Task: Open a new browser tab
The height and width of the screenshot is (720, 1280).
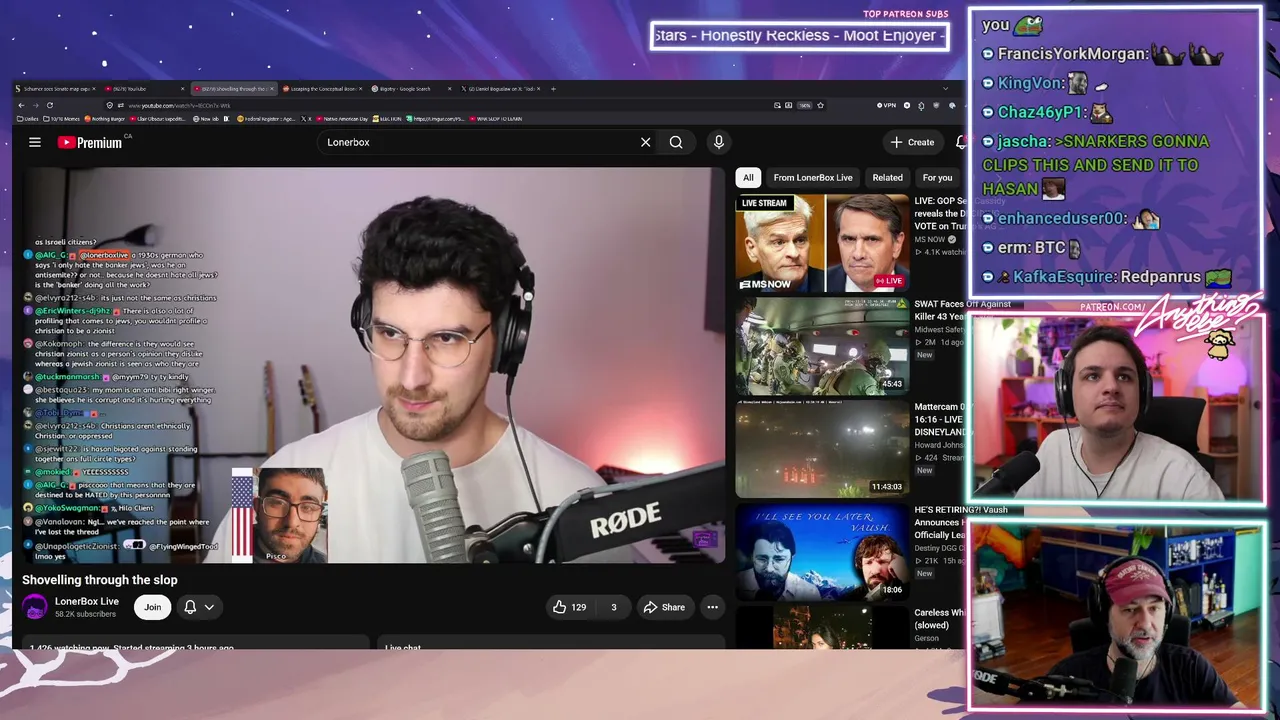Action: click(553, 89)
